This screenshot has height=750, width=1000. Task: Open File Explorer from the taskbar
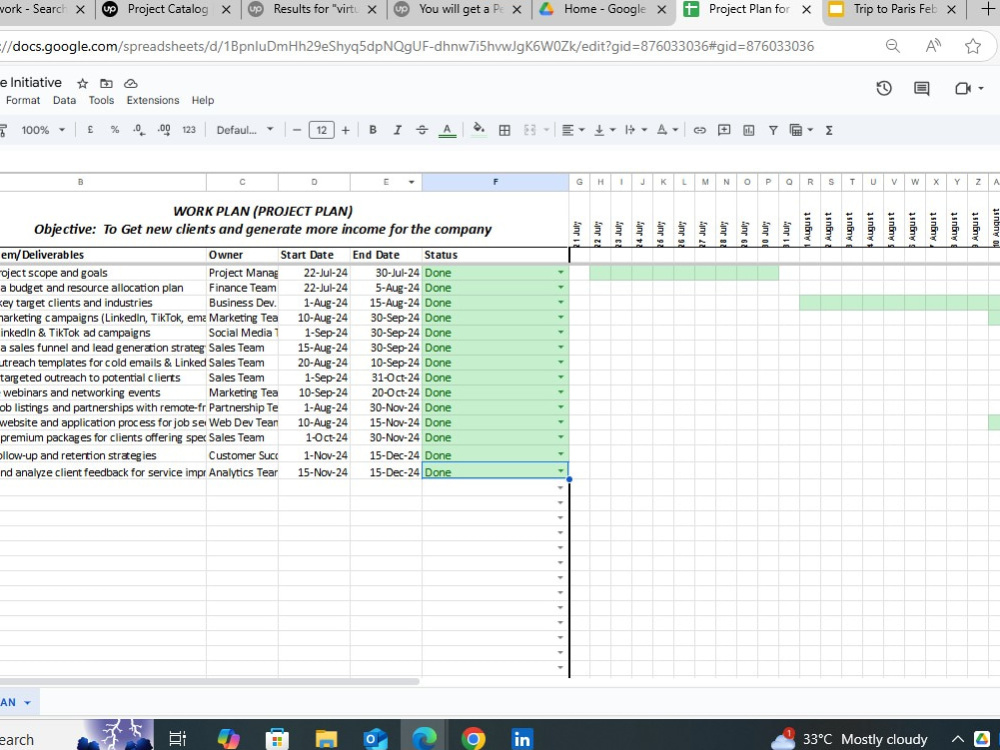coord(326,739)
